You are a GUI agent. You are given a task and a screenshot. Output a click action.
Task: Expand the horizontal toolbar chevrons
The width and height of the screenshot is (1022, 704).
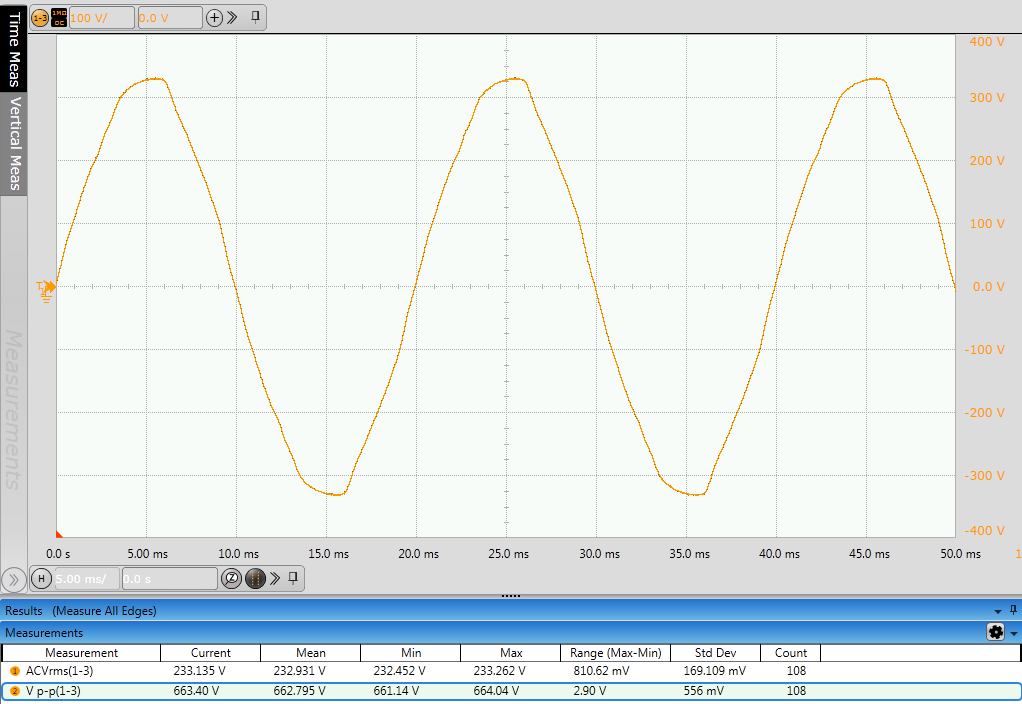tap(275, 578)
